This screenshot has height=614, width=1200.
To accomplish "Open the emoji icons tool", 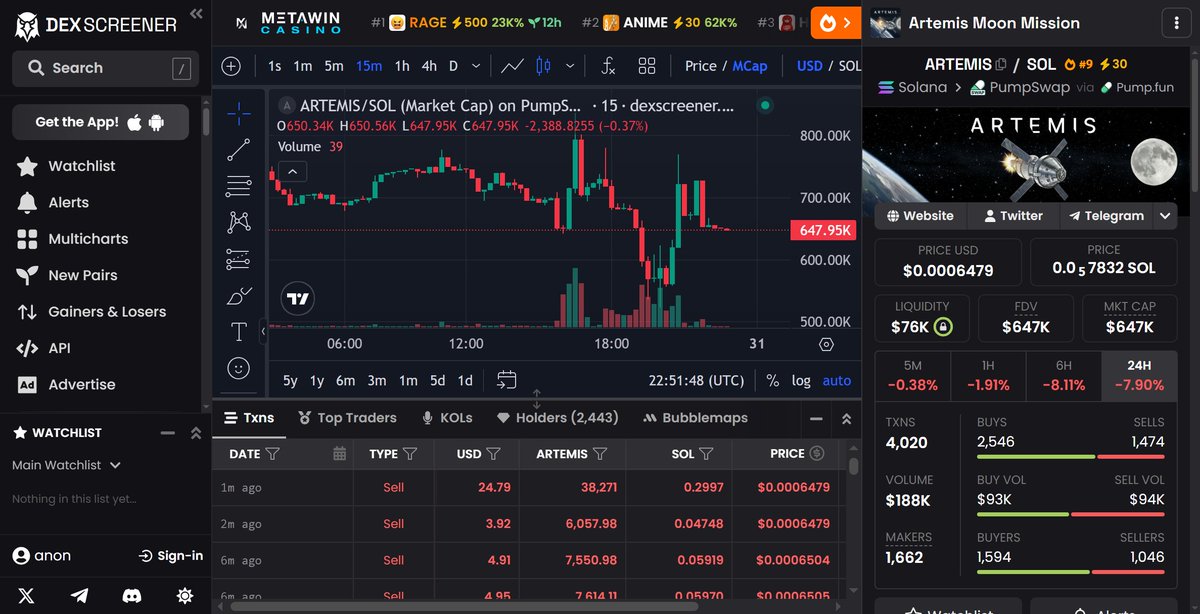I will click(x=238, y=368).
